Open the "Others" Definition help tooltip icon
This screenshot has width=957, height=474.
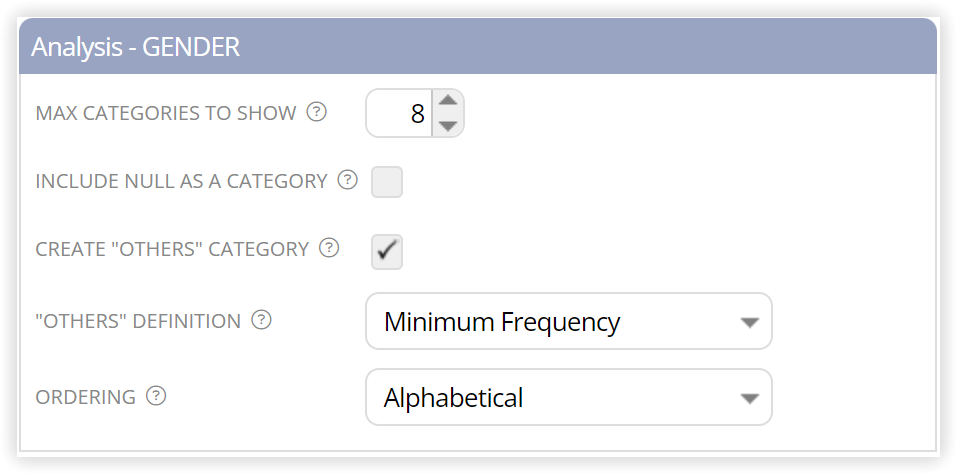coord(262,320)
